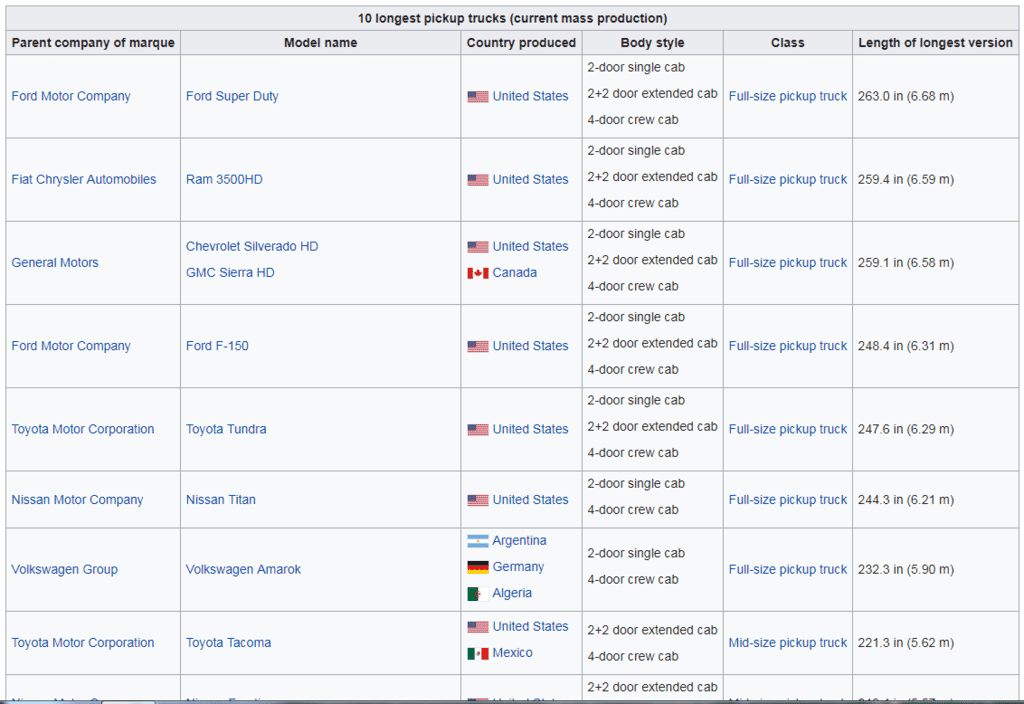The height and width of the screenshot is (704, 1024).
Task: Click the Nissan Motor Company link
Action: [77, 499]
